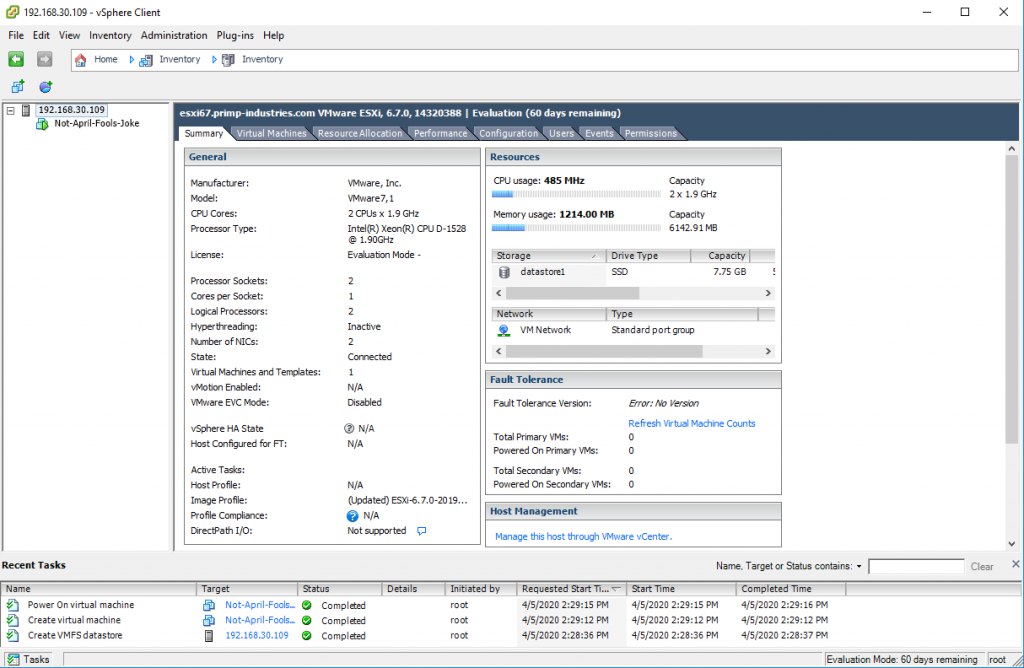Switch to the Performance tab
Viewport: 1024px width, 668px height.
441,133
